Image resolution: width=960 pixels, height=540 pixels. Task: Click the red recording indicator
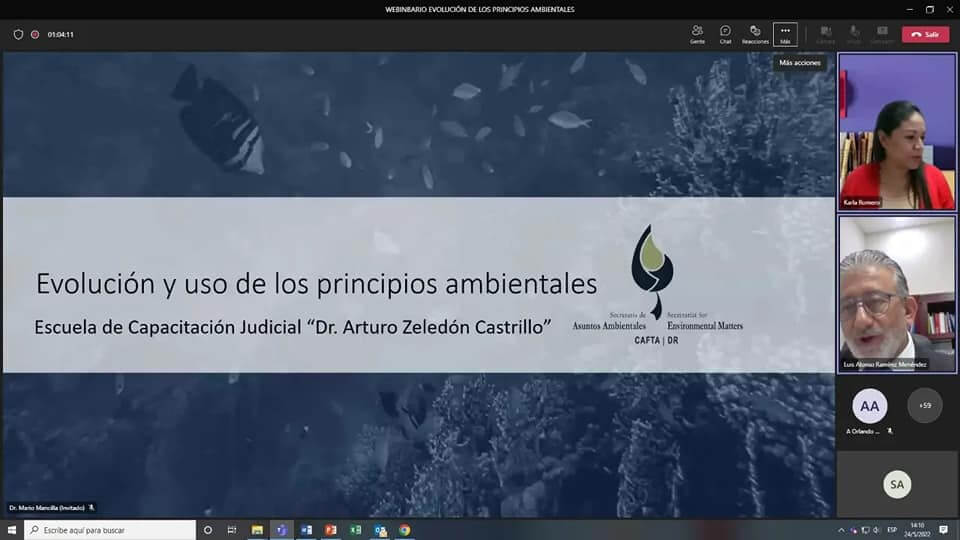[x=35, y=35]
